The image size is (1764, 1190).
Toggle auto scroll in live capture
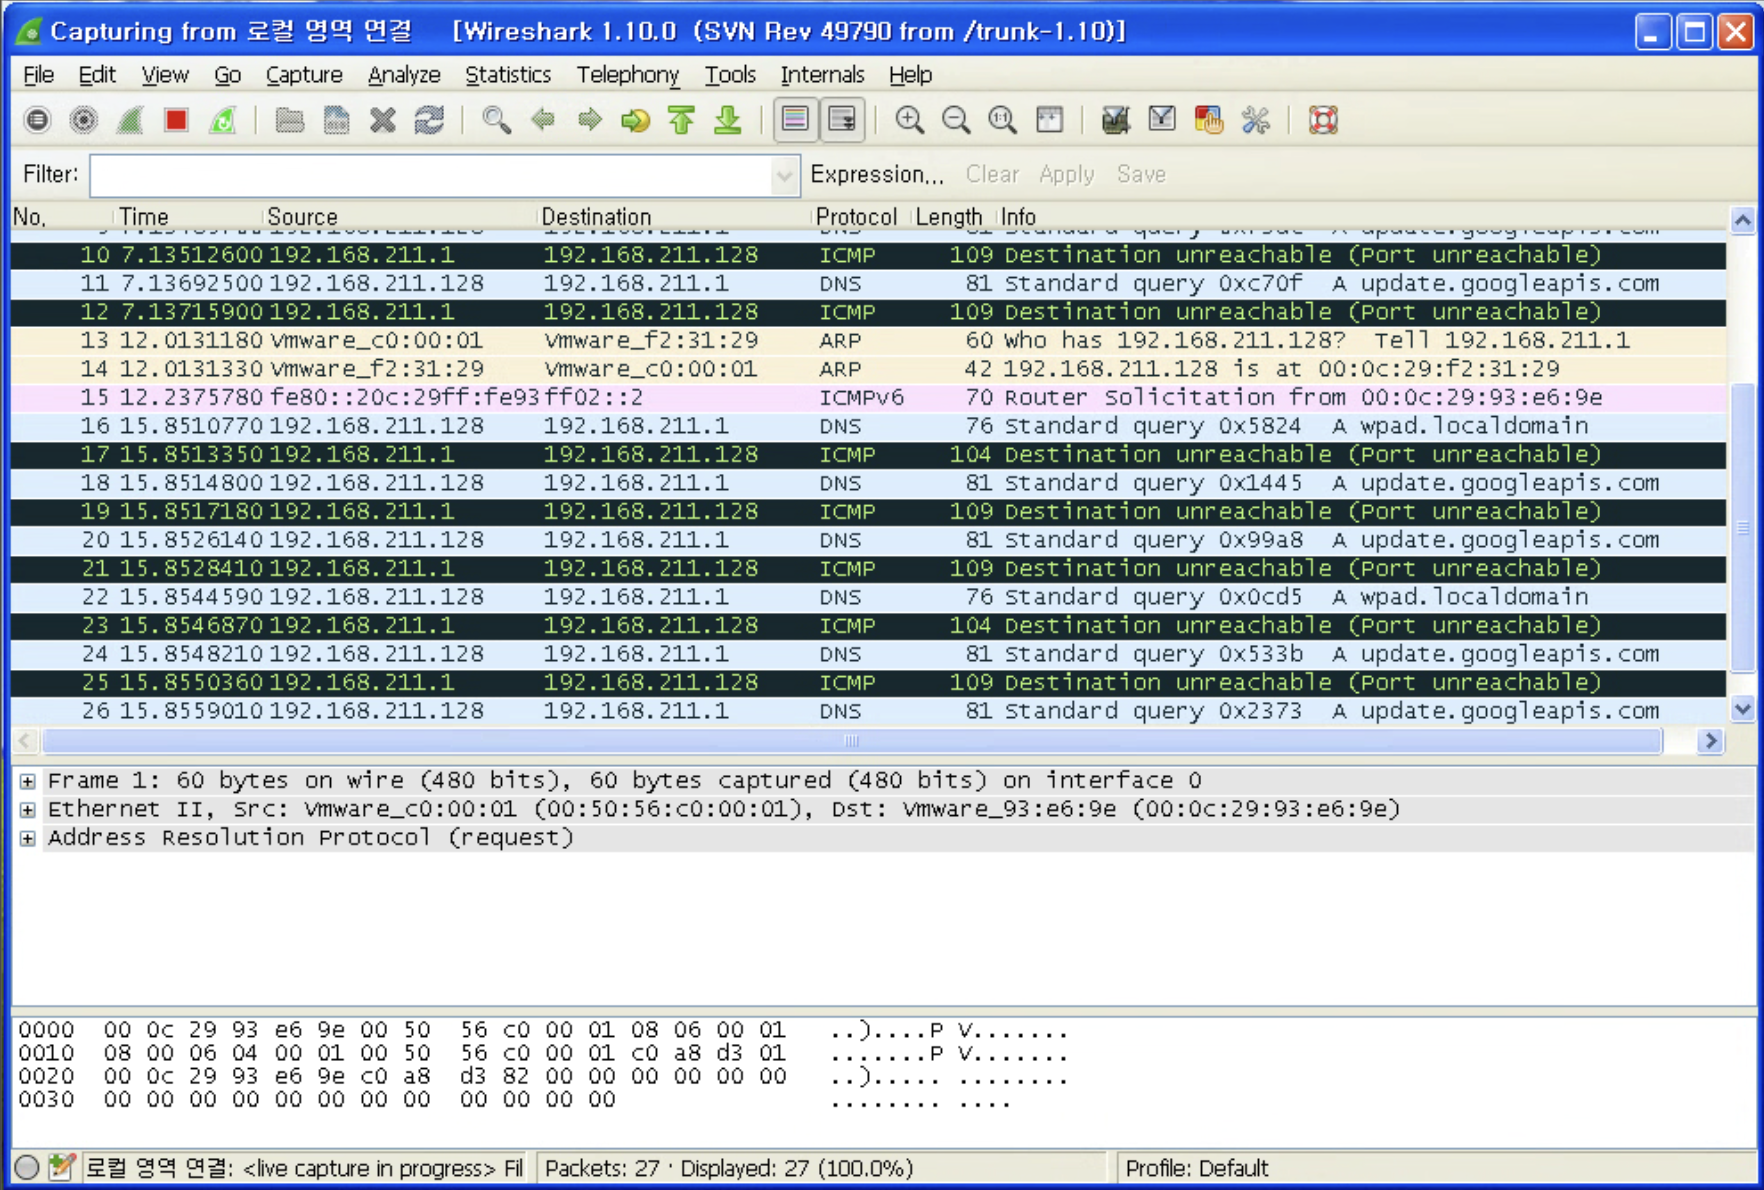(843, 120)
